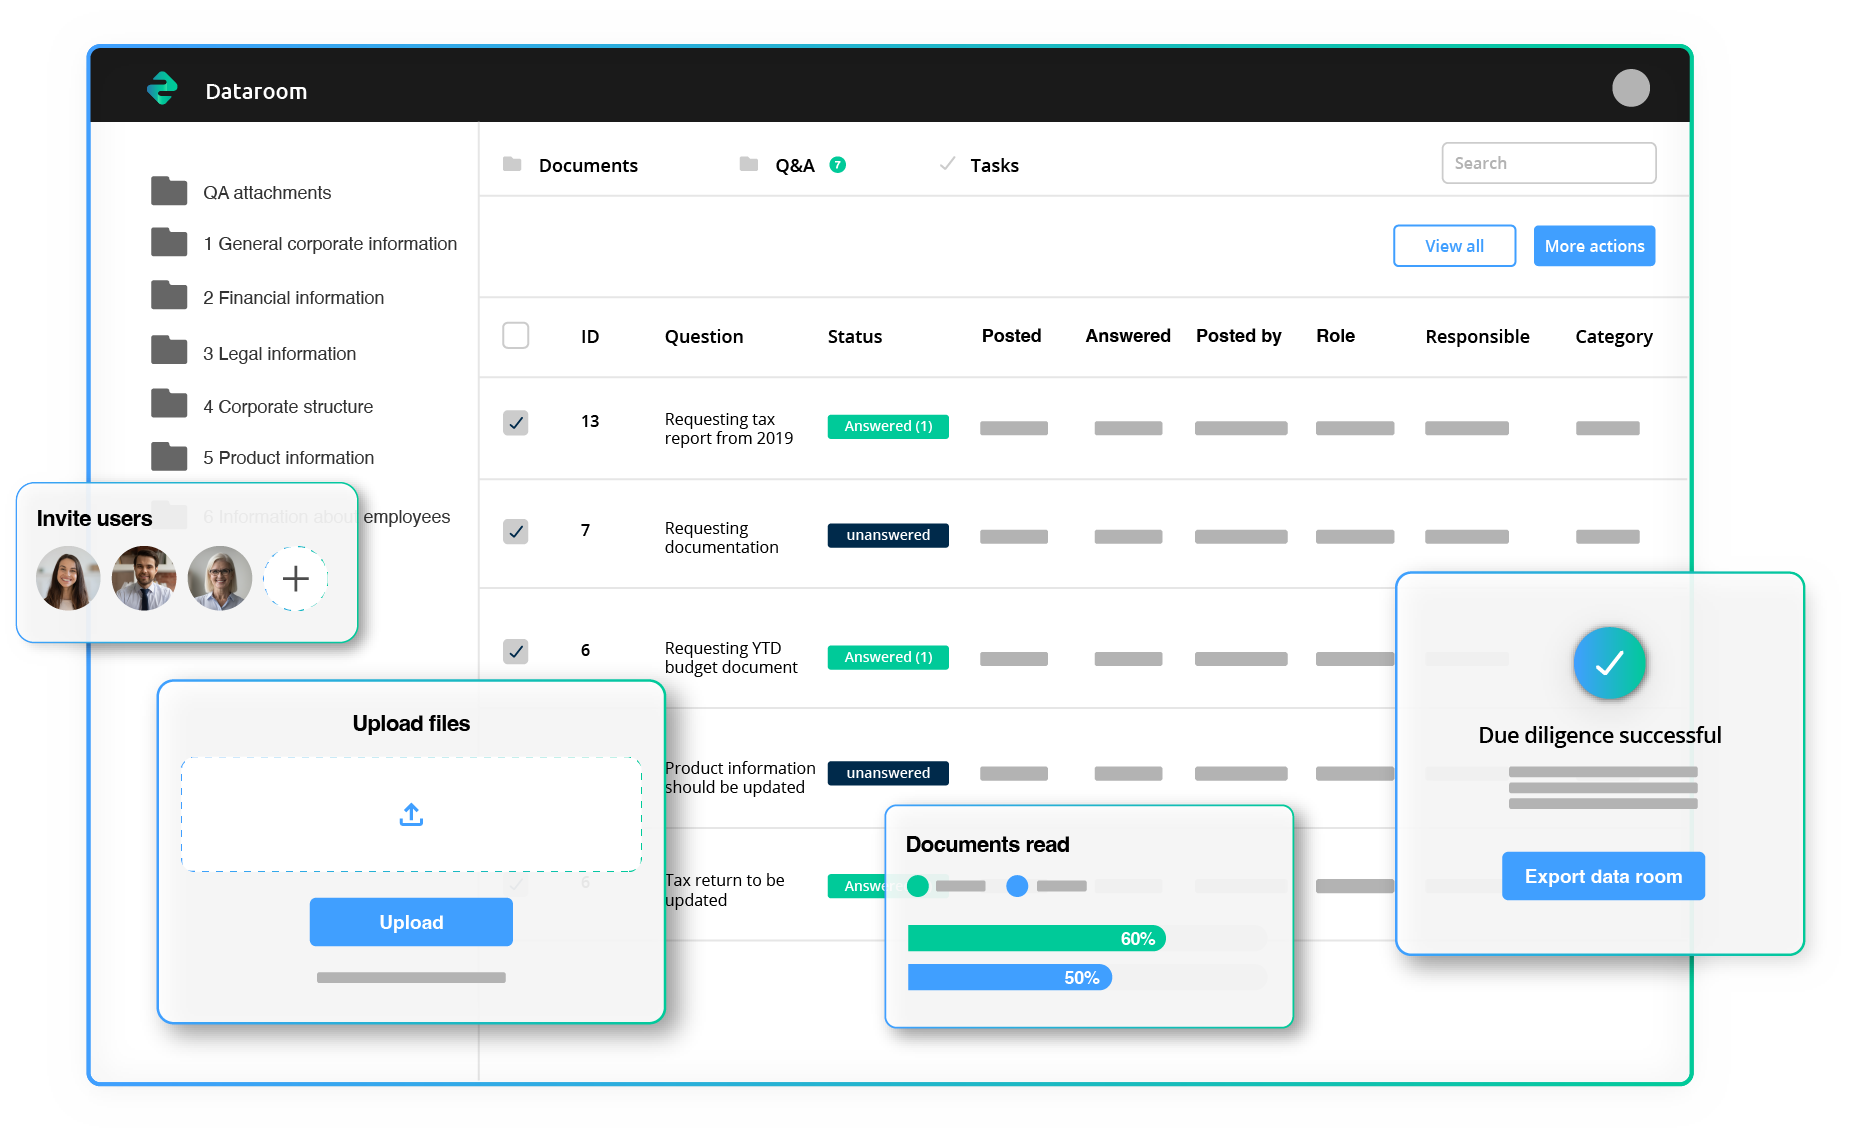Uncheck the checkbox for question ID 7
This screenshot has height=1137, width=1855.
pos(515,531)
